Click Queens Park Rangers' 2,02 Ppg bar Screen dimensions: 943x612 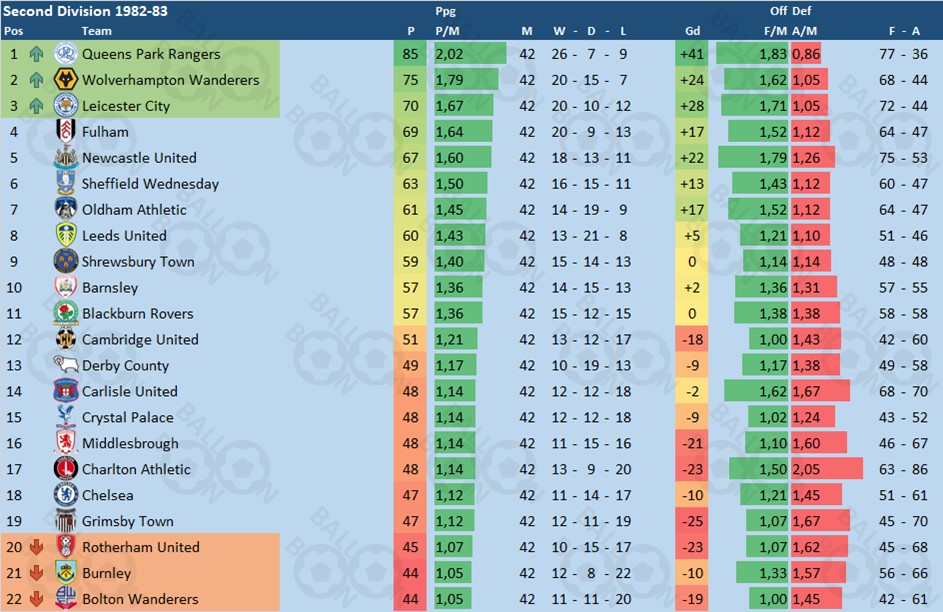pos(470,54)
